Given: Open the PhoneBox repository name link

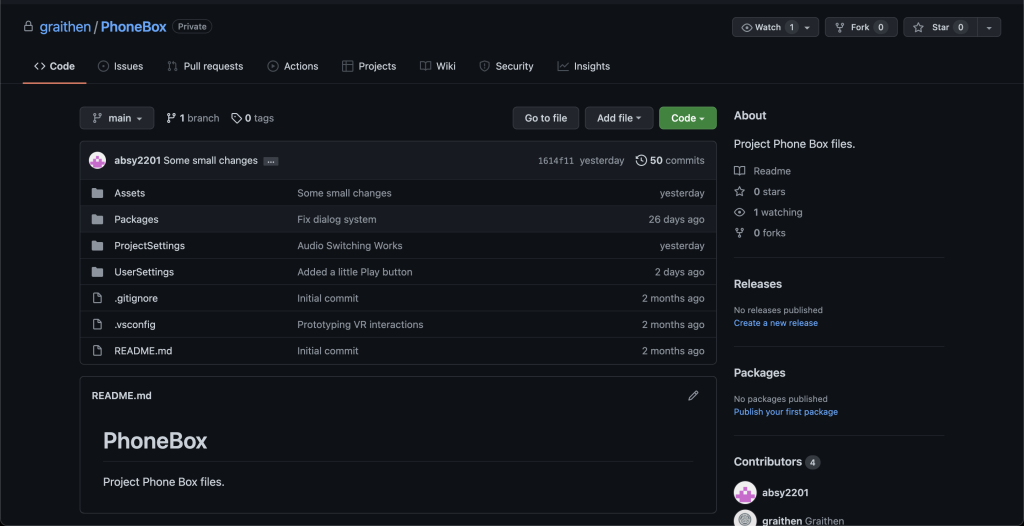Looking at the screenshot, I should (134, 27).
